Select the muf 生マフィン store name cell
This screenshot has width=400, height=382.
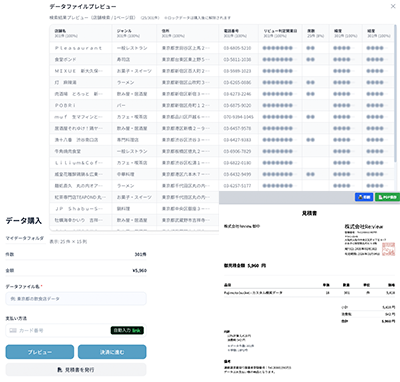coord(81,117)
